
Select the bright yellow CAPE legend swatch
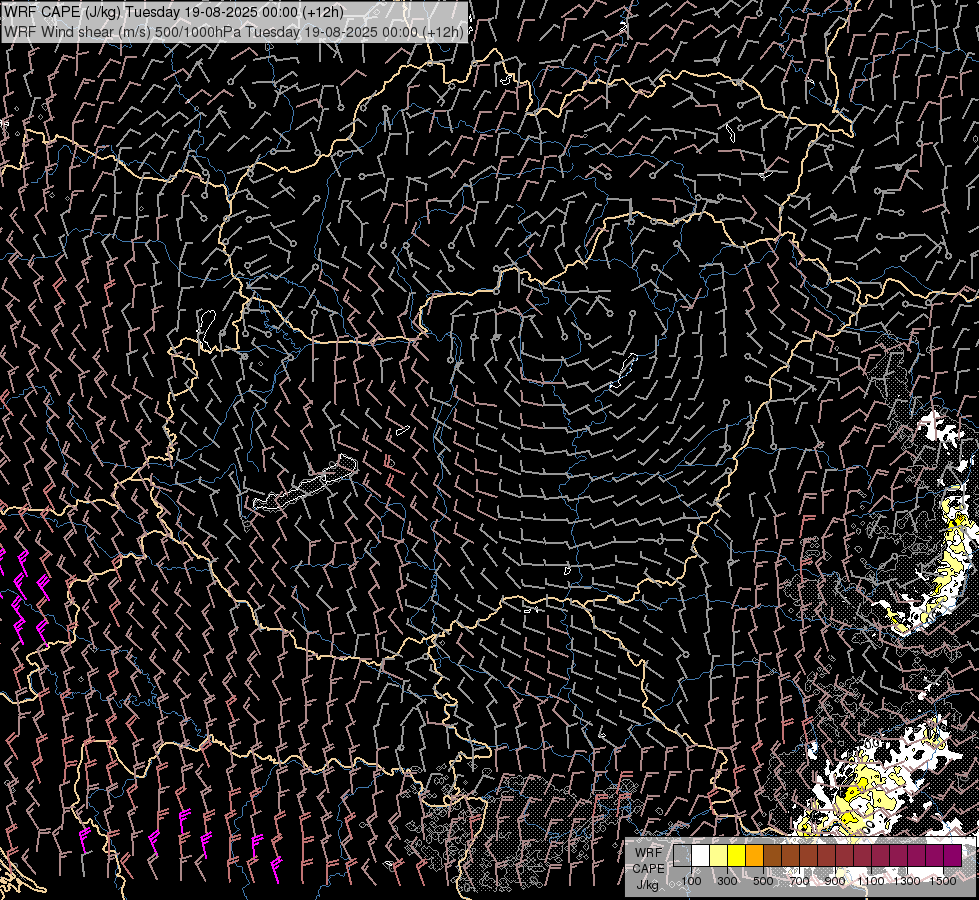pyautogui.click(x=737, y=855)
